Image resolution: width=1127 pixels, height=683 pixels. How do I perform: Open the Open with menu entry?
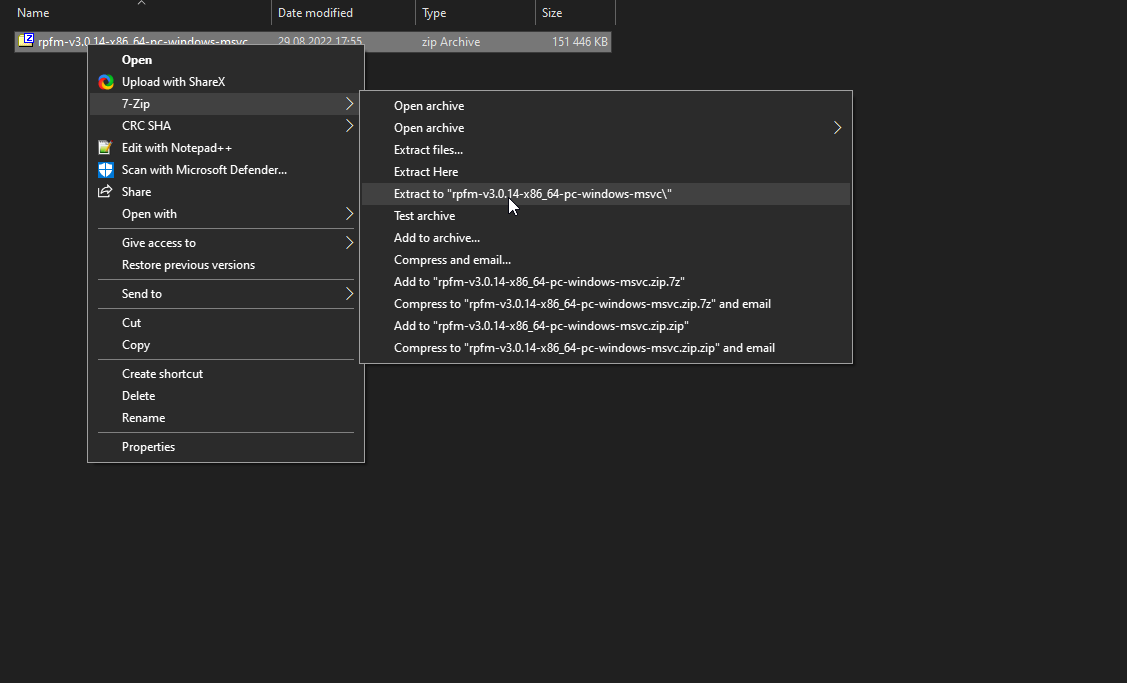(226, 214)
